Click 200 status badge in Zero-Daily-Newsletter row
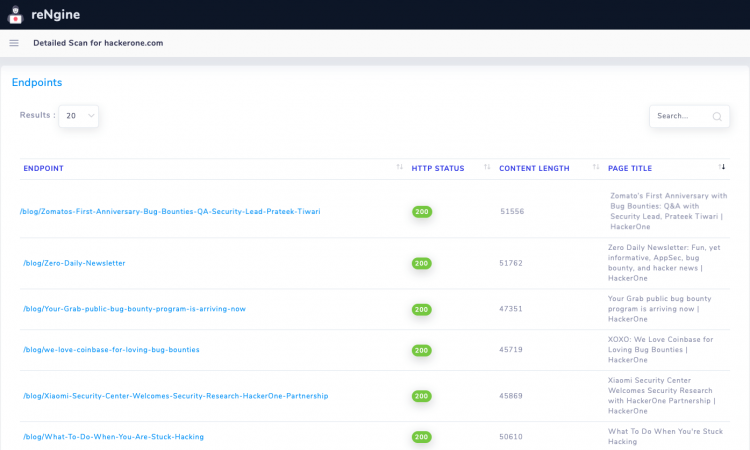The width and height of the screenshot is (750, 450). 421,263
